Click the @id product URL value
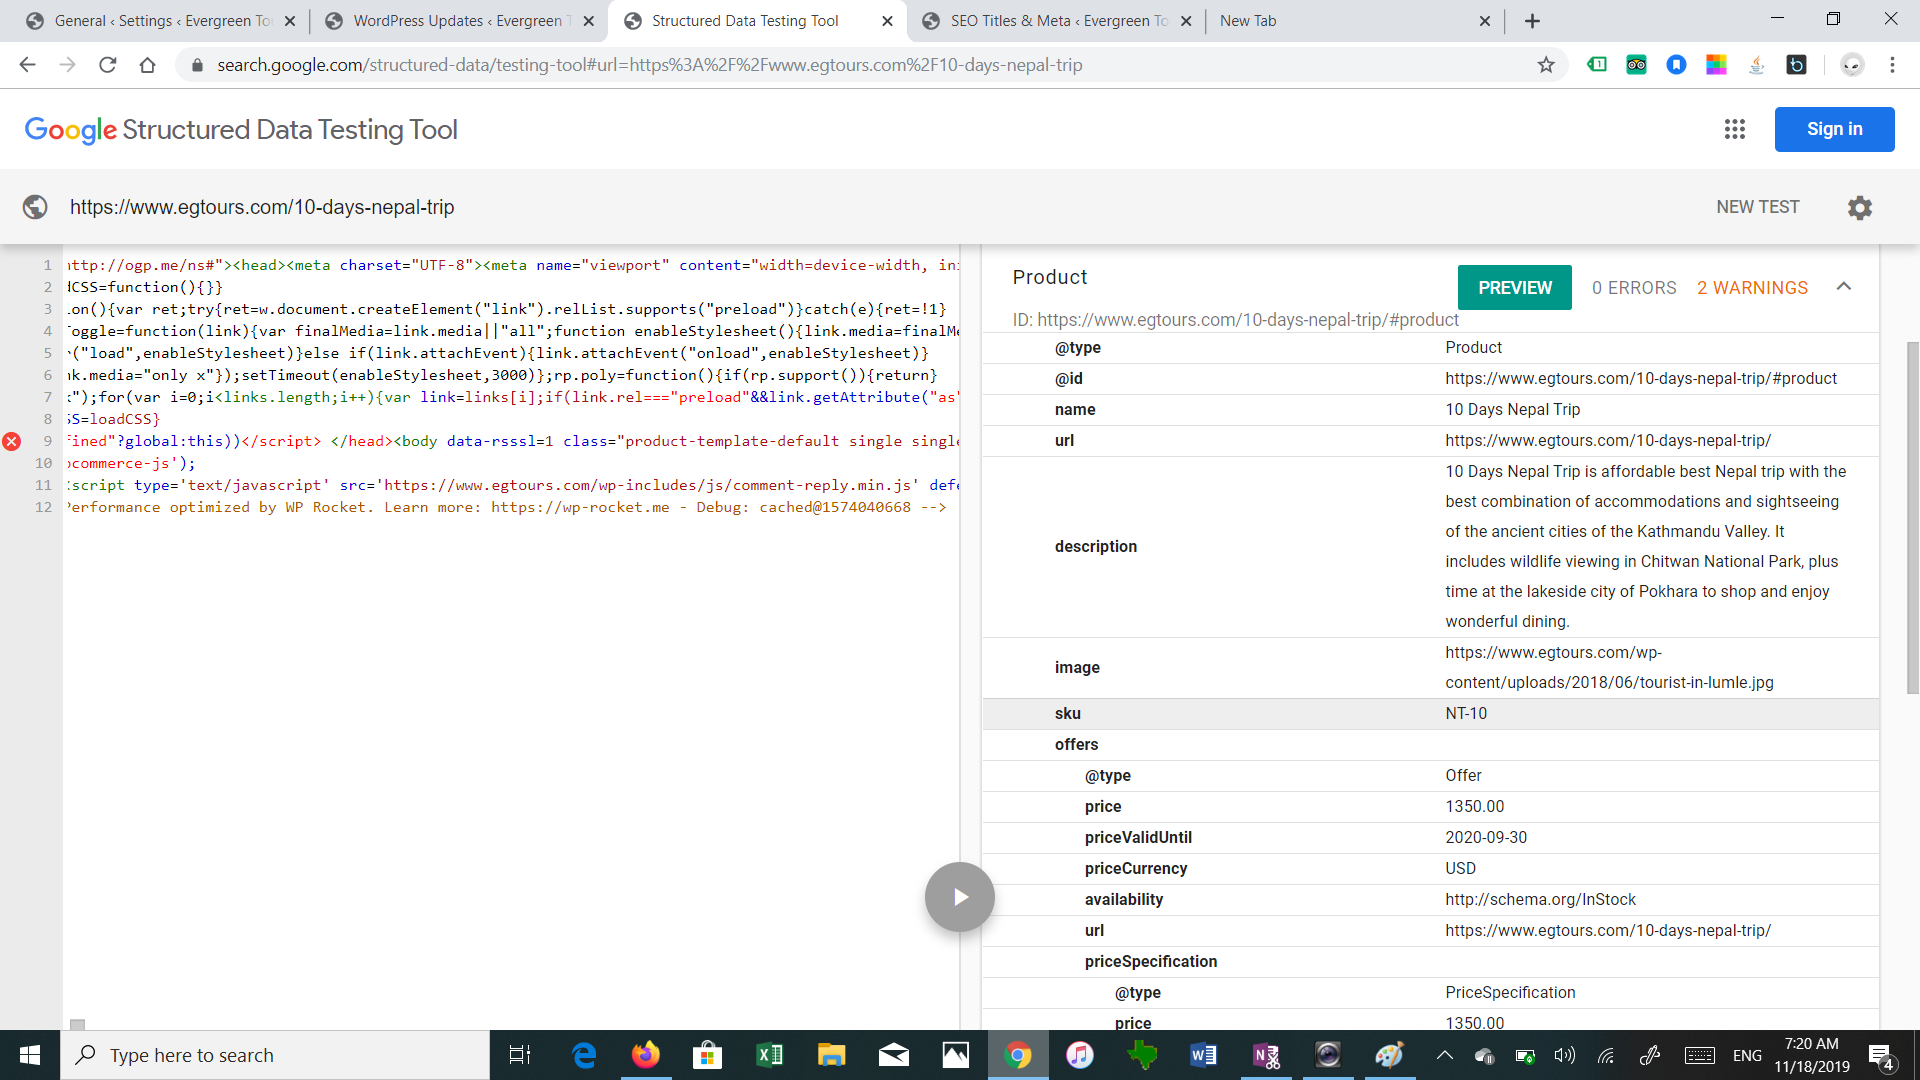The image size is (1920, 1080). click(x=1641, y=379)
